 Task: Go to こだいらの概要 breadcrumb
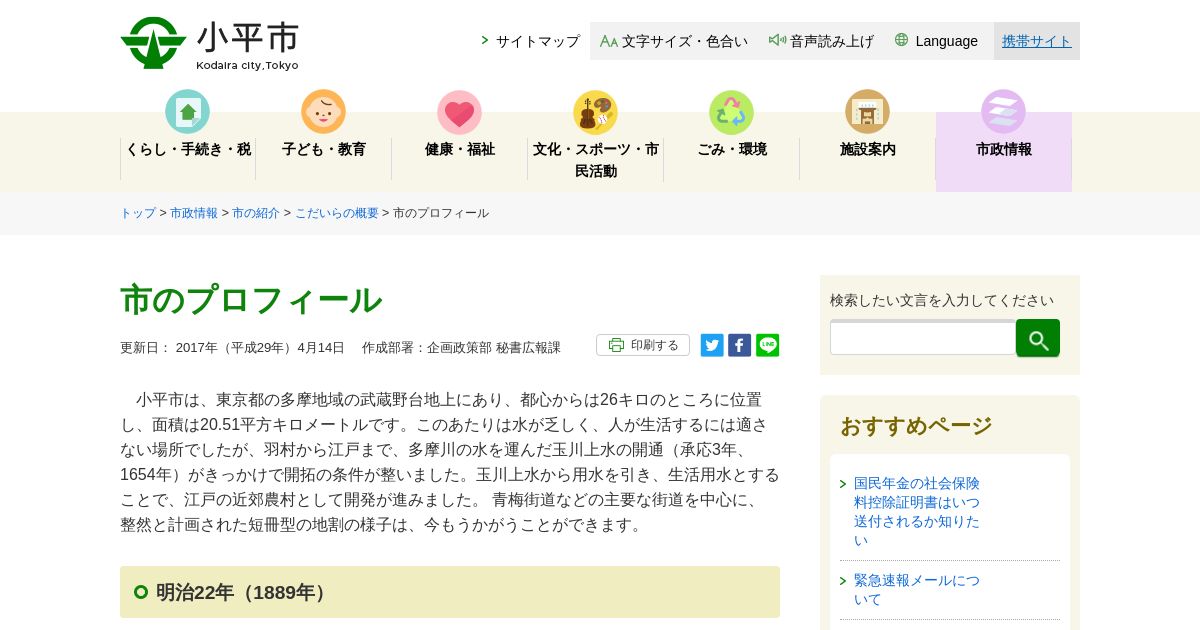pos(337,213)
